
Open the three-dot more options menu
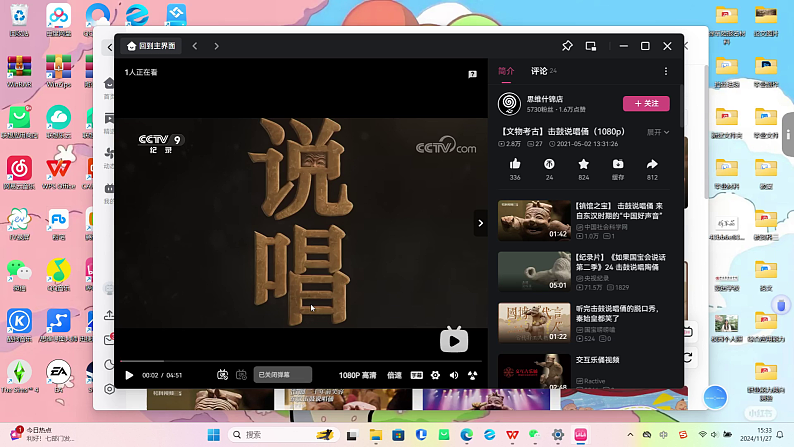(x=665, y=71)
